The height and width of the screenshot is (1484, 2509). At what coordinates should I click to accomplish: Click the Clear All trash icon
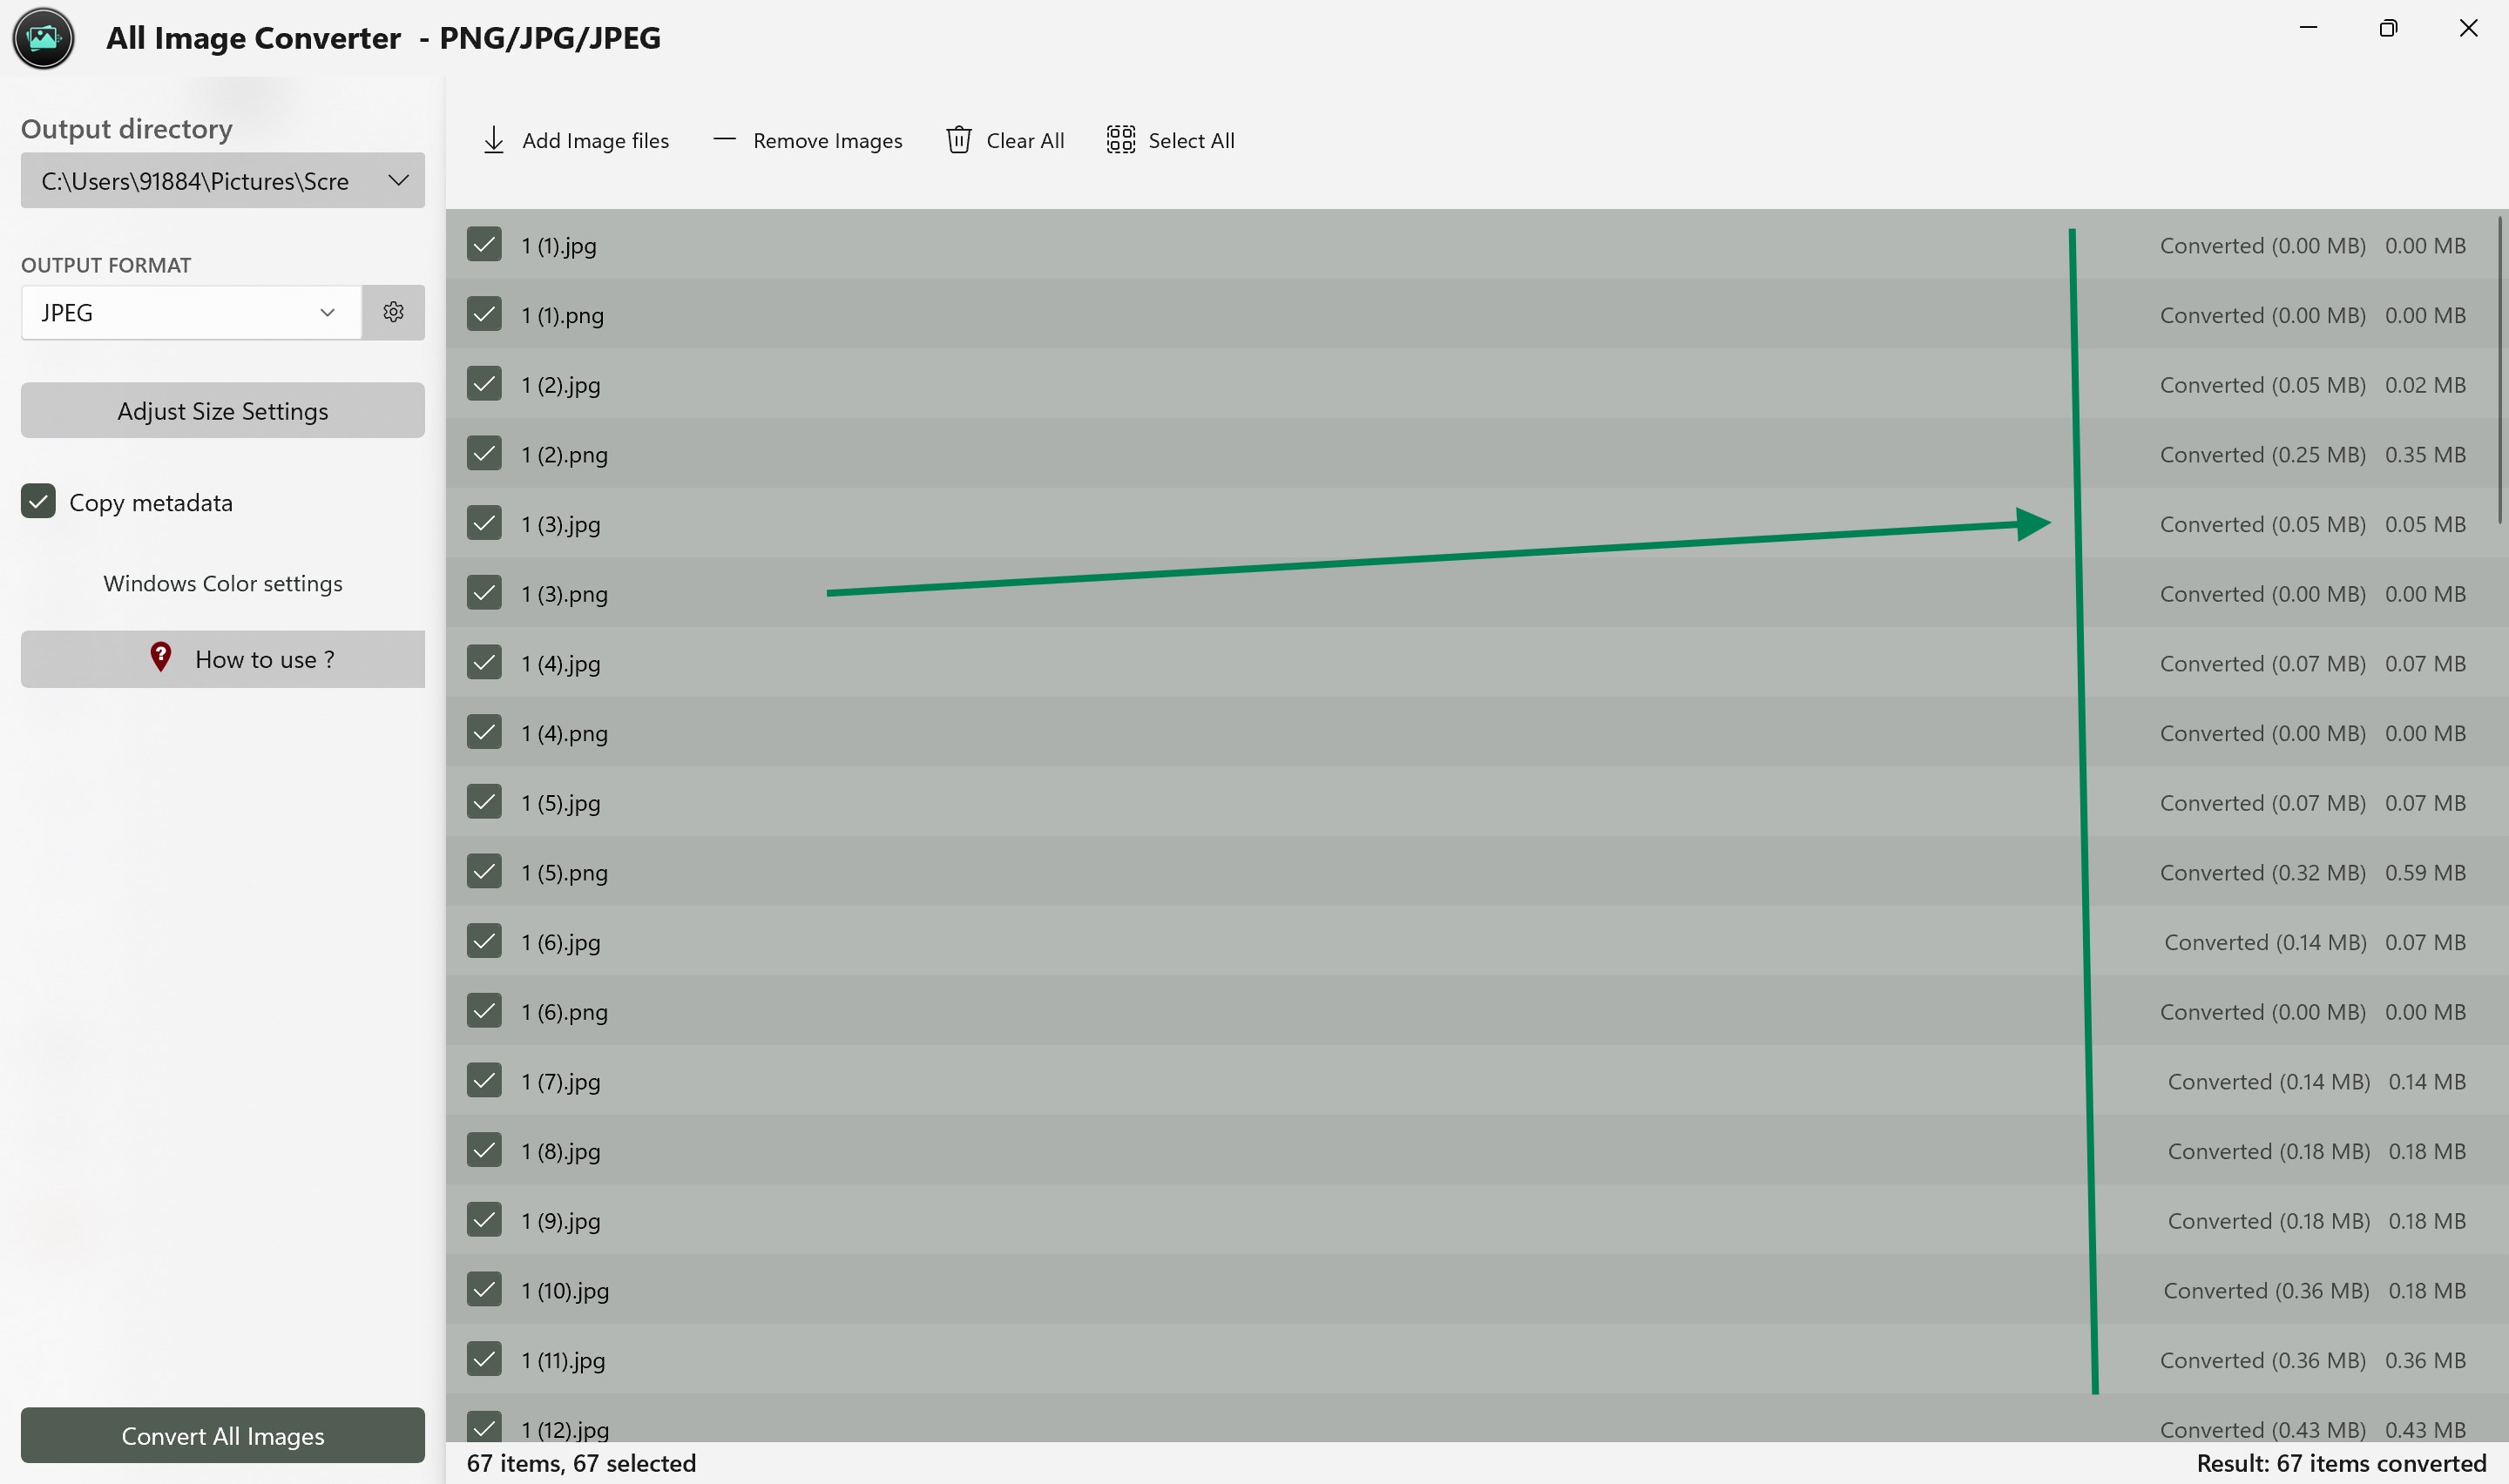coord(958,140)
